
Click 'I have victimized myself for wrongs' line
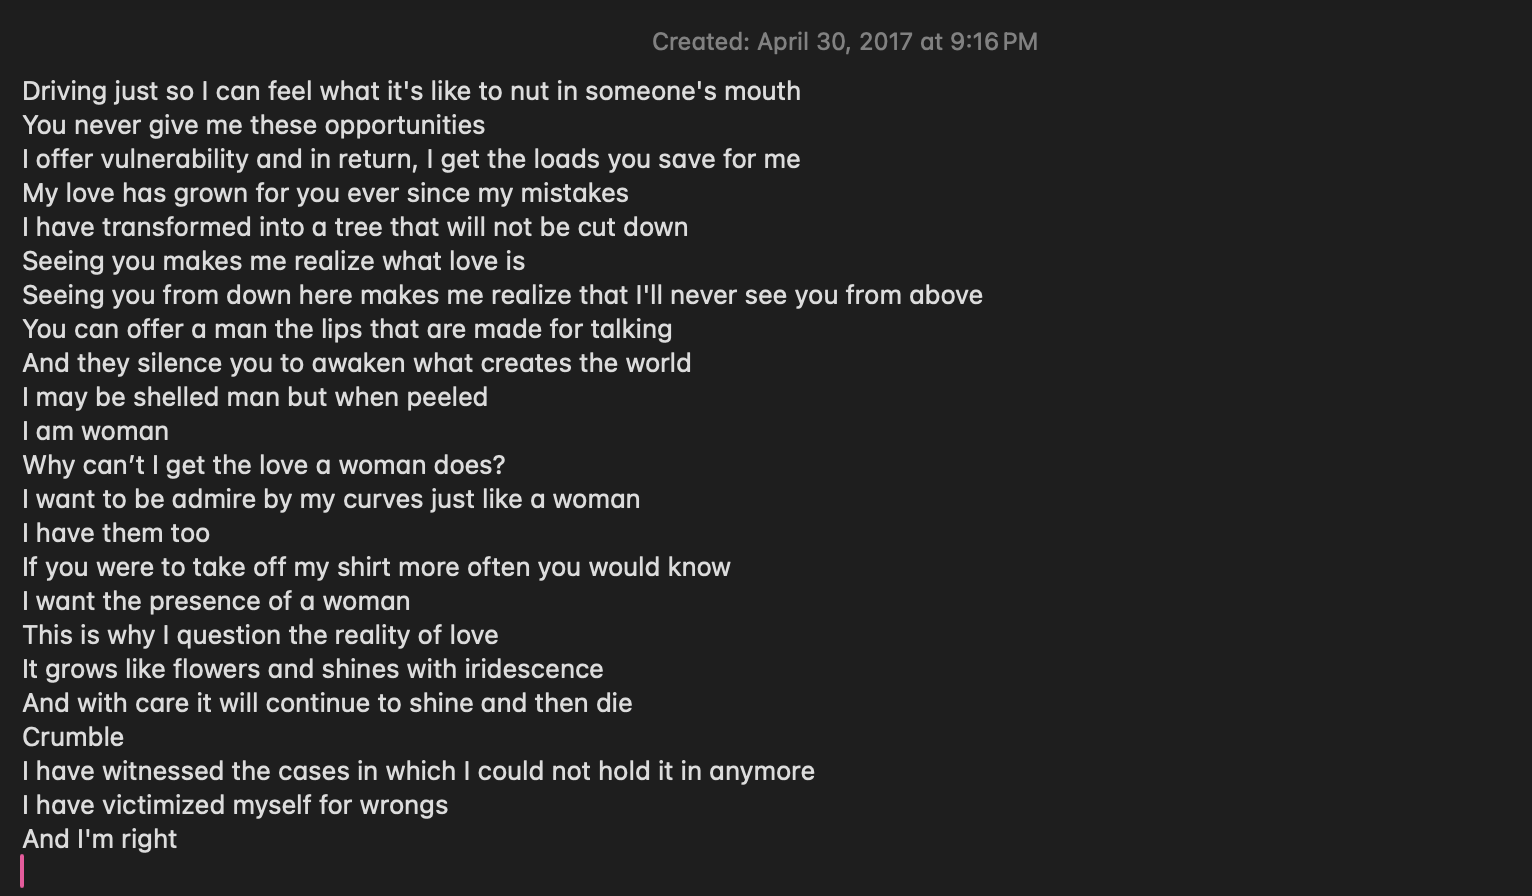pos(235,805)
